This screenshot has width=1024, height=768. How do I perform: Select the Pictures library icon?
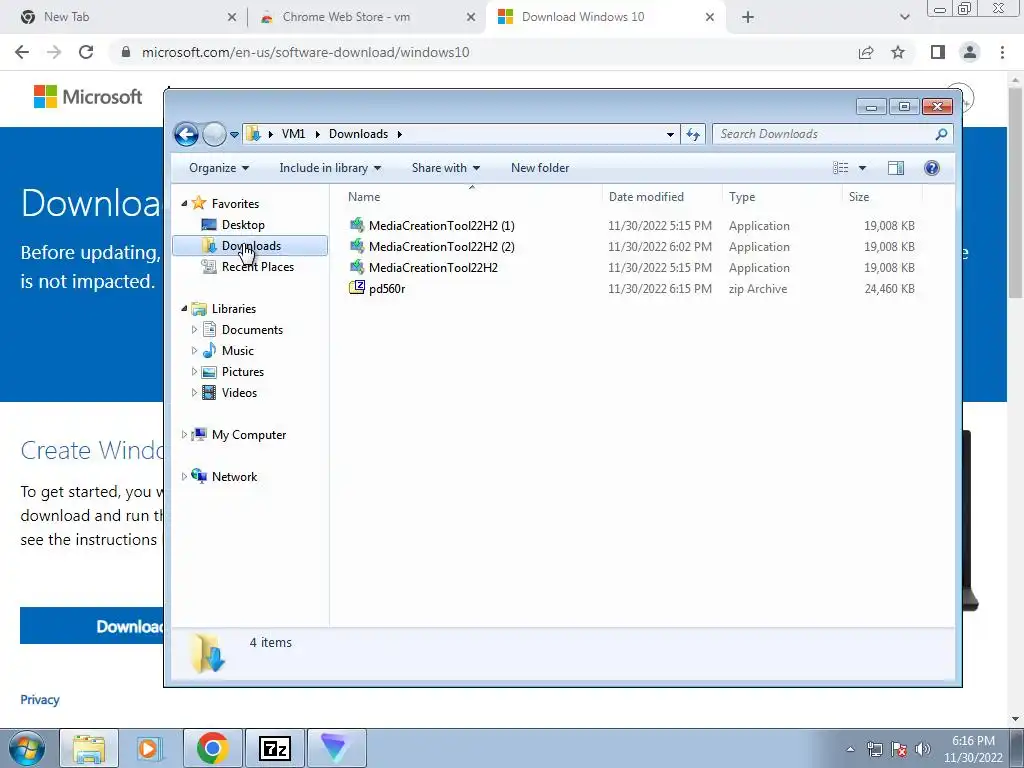point(209,372)
